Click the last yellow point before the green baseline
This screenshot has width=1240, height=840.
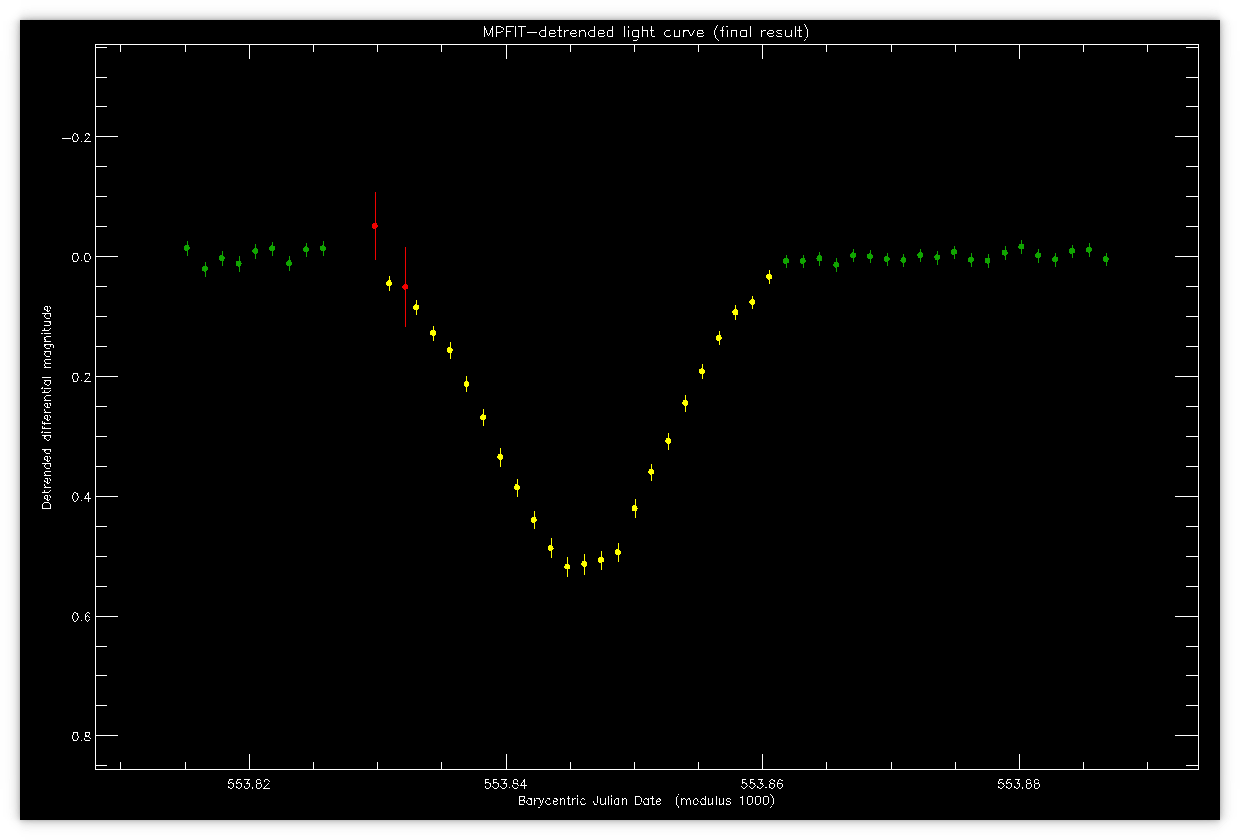pyautogui.click(x=769, y=277)
